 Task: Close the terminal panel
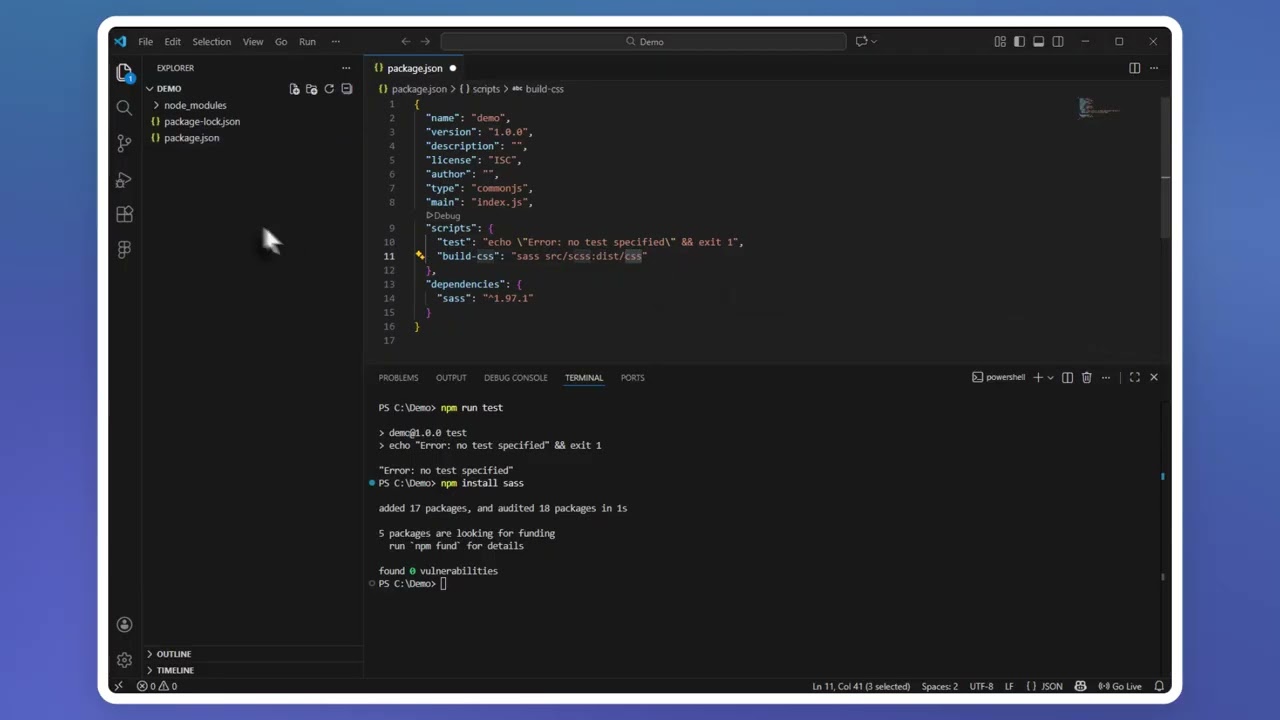coord(1153,377)
